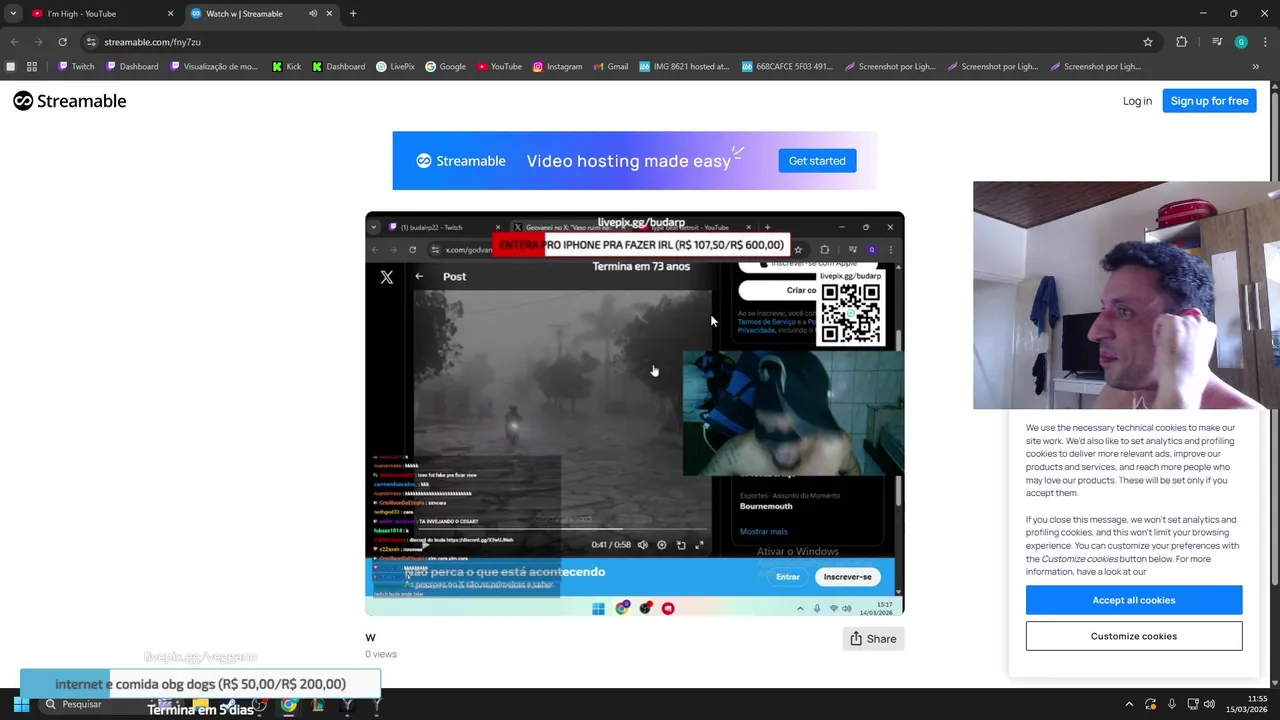1280x720 pixels.
Task: Open the media controls toolbar icon
Action: point(1217,42)
